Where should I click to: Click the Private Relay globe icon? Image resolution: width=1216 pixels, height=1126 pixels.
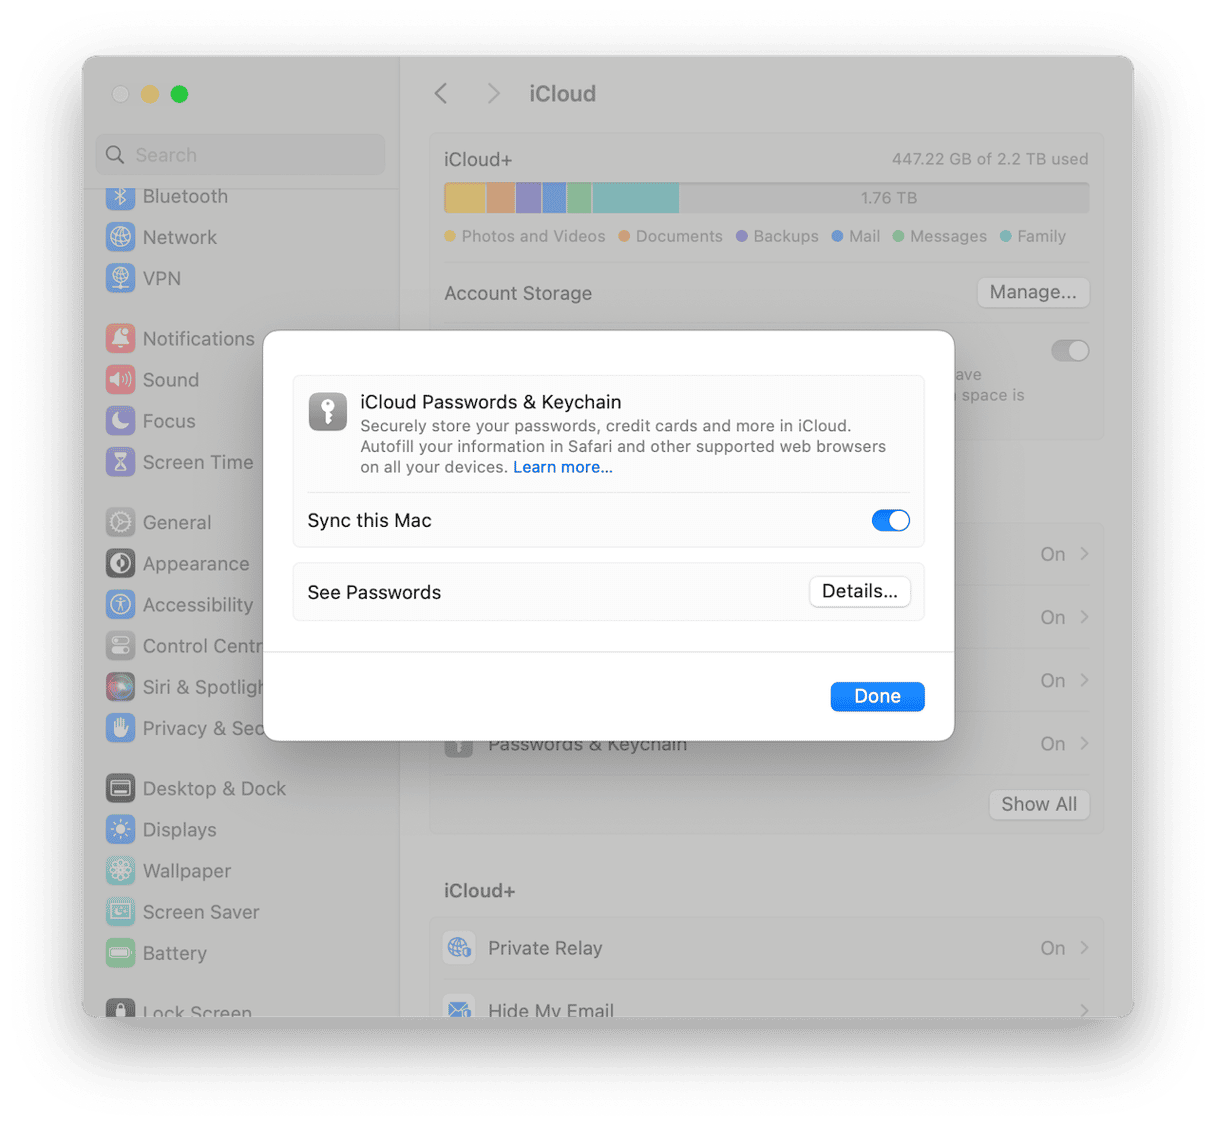coord(459,948)
